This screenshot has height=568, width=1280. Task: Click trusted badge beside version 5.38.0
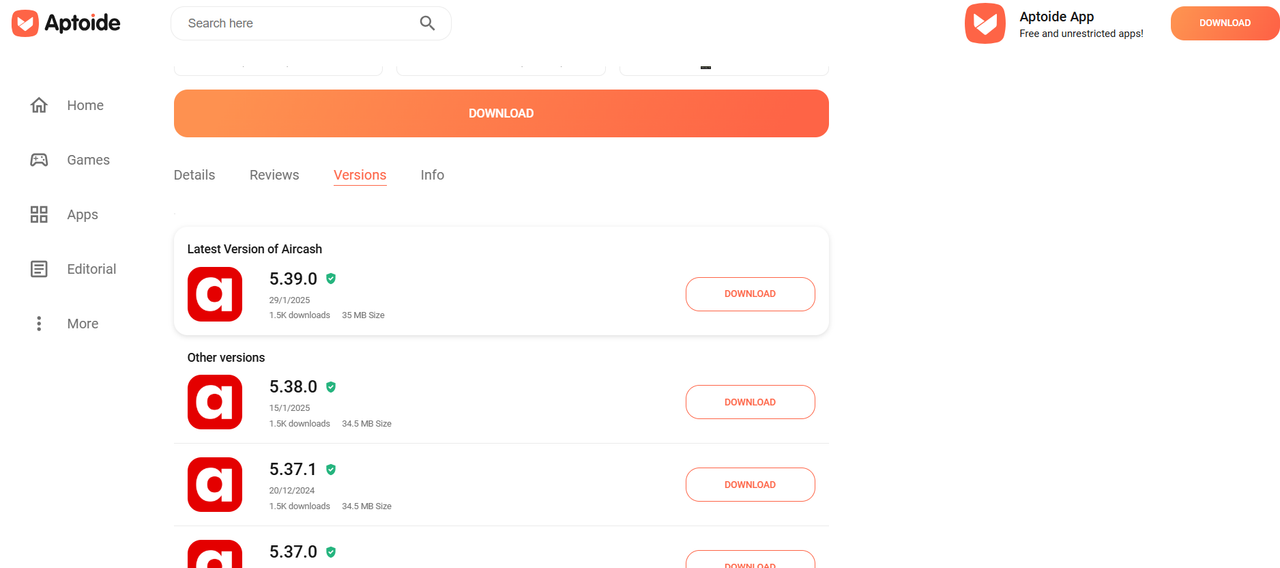[x=331, y=387]
